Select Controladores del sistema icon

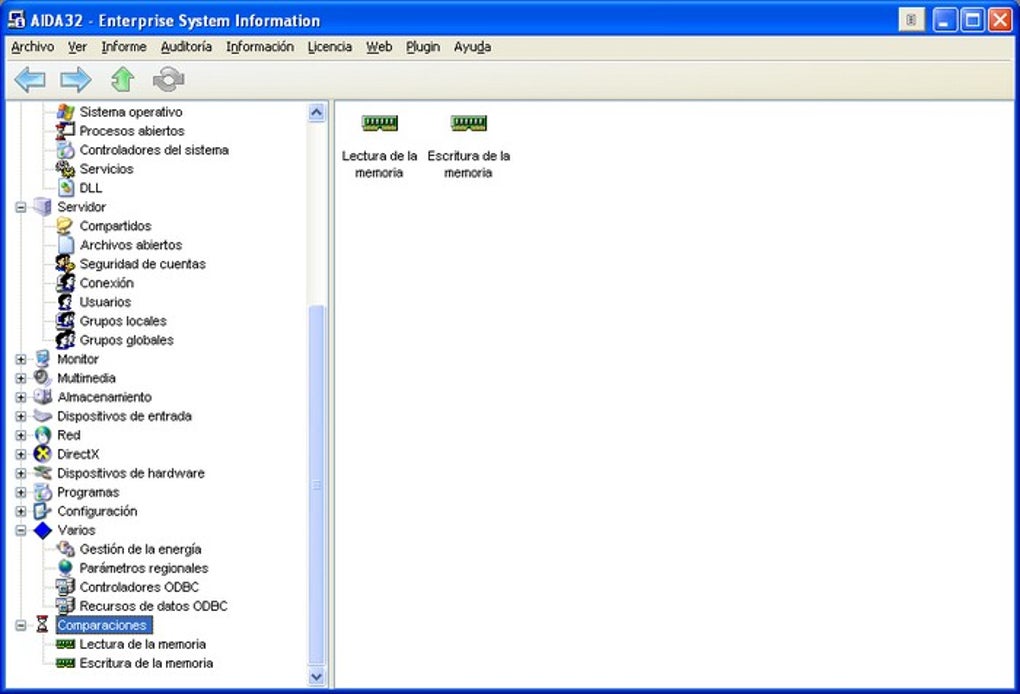coord(65,150)
